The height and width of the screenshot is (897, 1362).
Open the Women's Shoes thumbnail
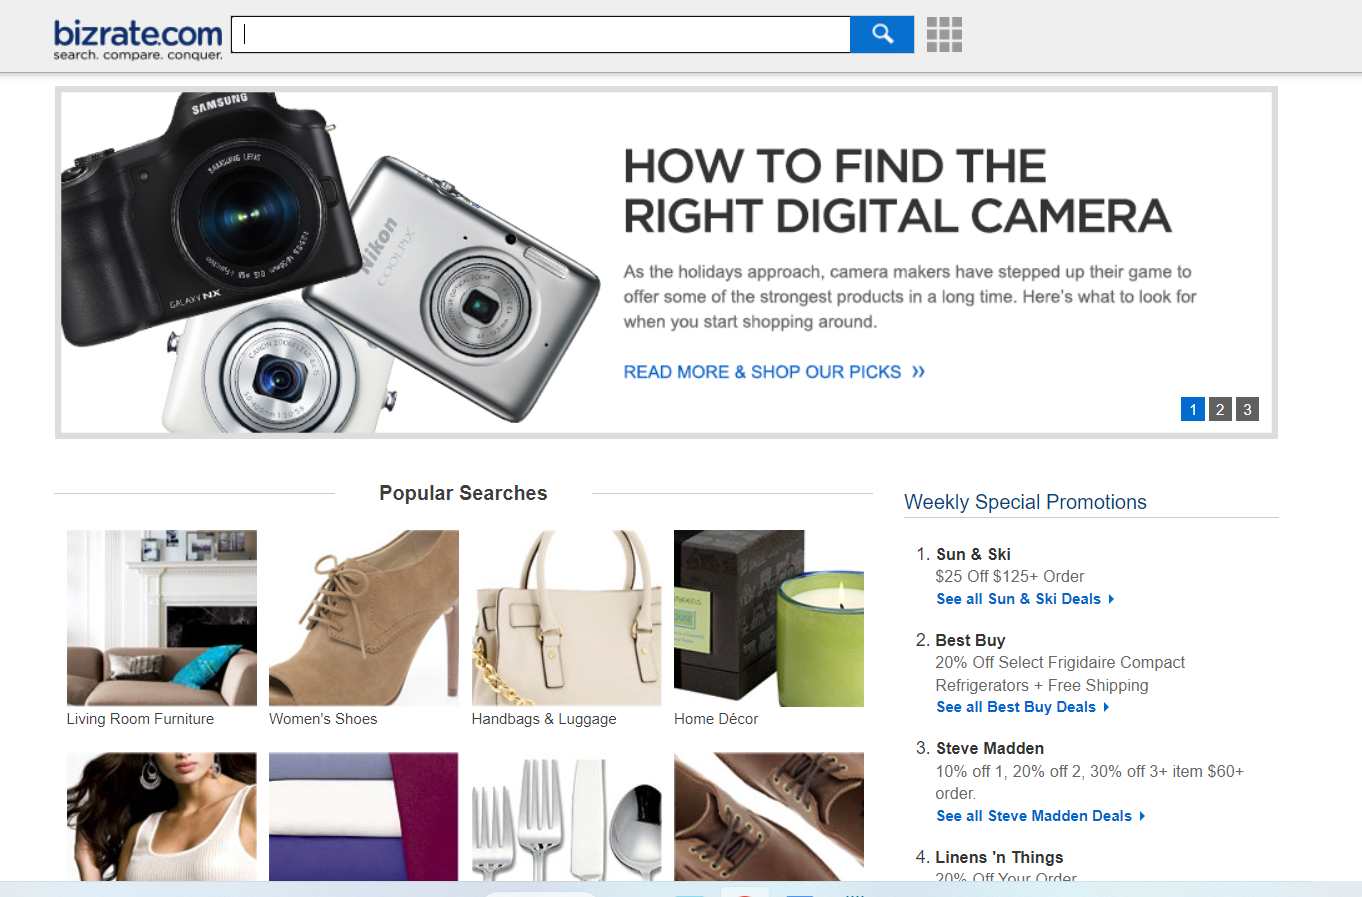click(364, 618)
